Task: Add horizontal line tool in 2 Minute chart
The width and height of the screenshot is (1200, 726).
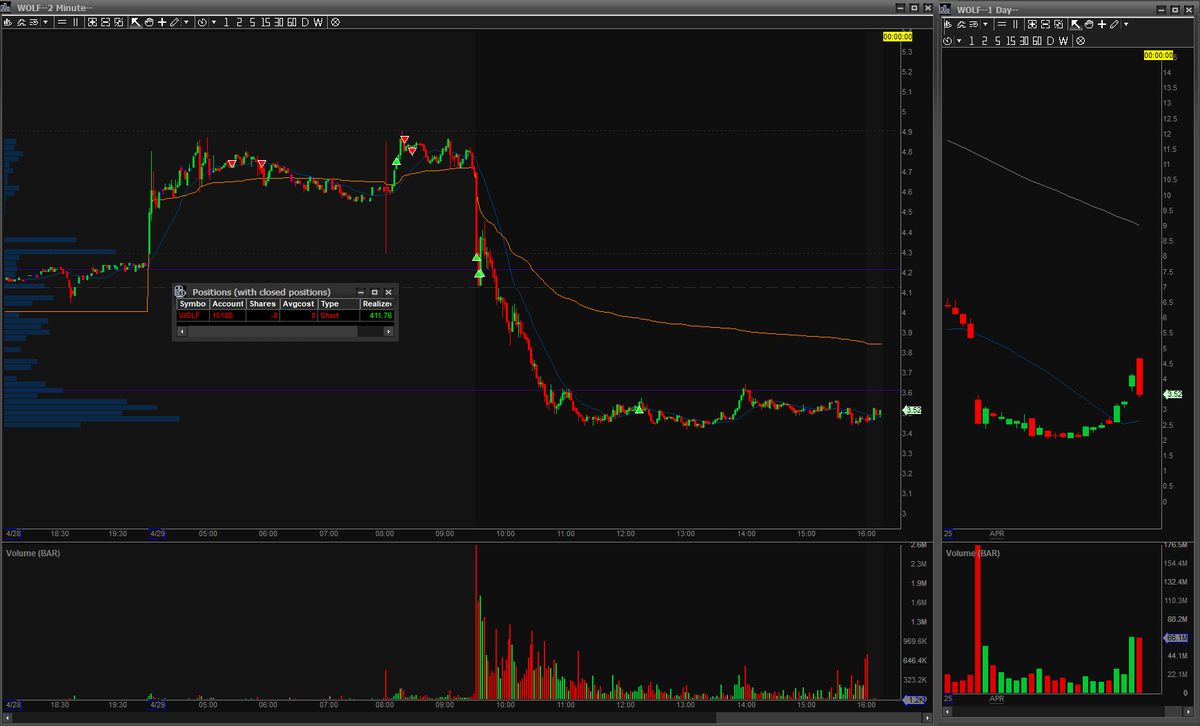Action: point(62,22)
